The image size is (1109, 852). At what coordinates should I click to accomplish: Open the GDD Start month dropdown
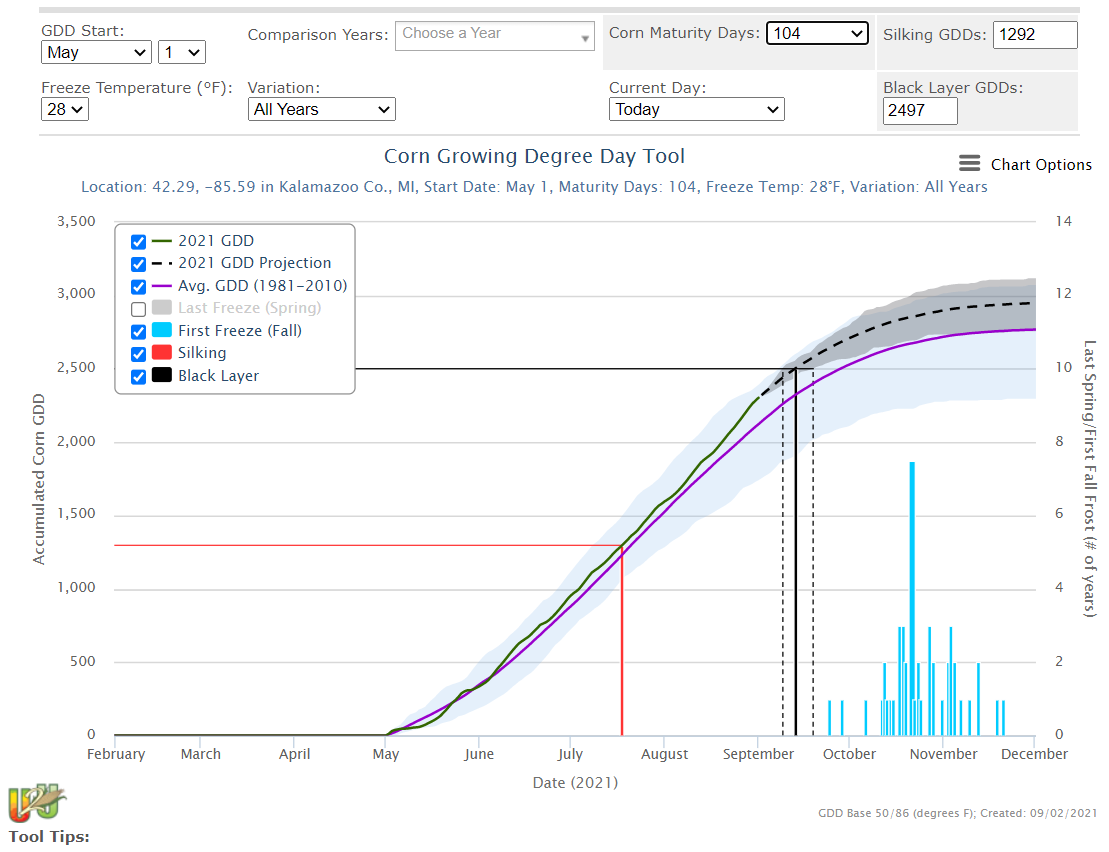(x=95, y=51)
